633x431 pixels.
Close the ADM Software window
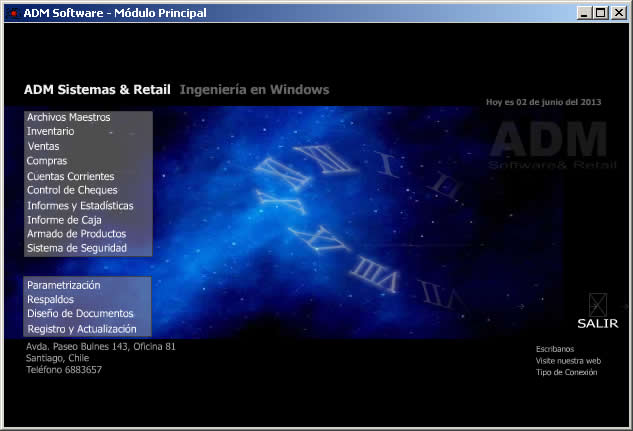[618, 13]
